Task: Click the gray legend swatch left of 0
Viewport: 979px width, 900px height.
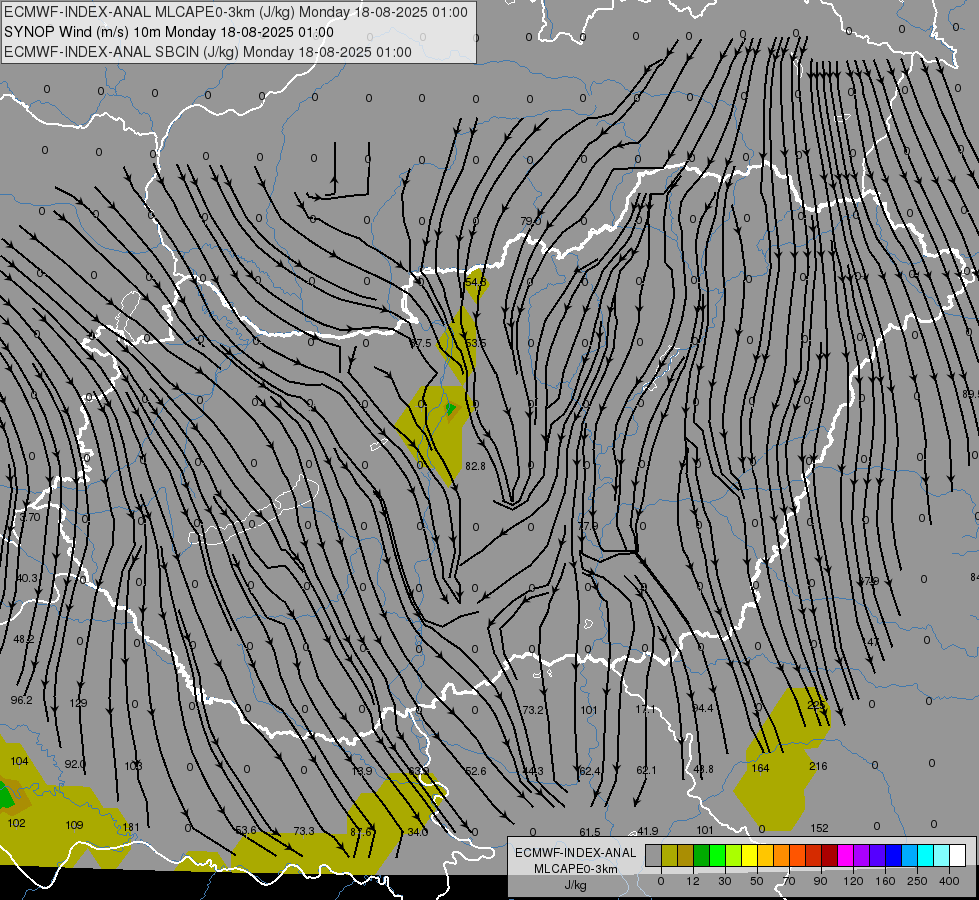Action: pos(654,856)
